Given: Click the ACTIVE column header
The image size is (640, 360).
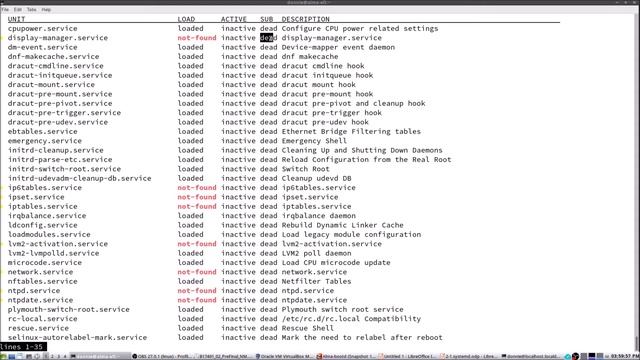Looking at the screenshot, I should (234, 19).
